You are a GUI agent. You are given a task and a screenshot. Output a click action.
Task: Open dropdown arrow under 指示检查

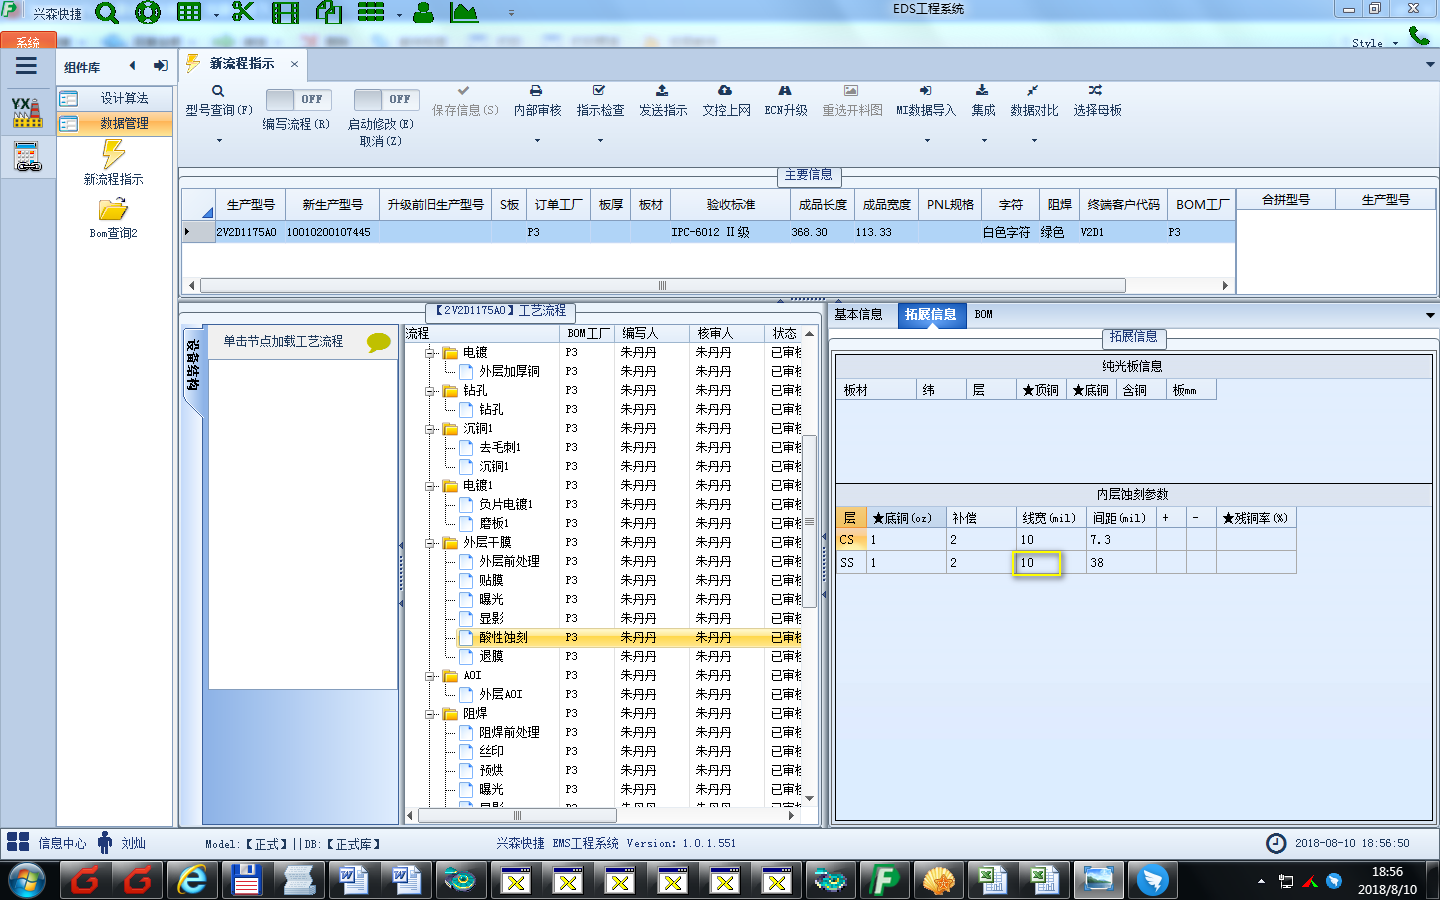tap(600, 140)
